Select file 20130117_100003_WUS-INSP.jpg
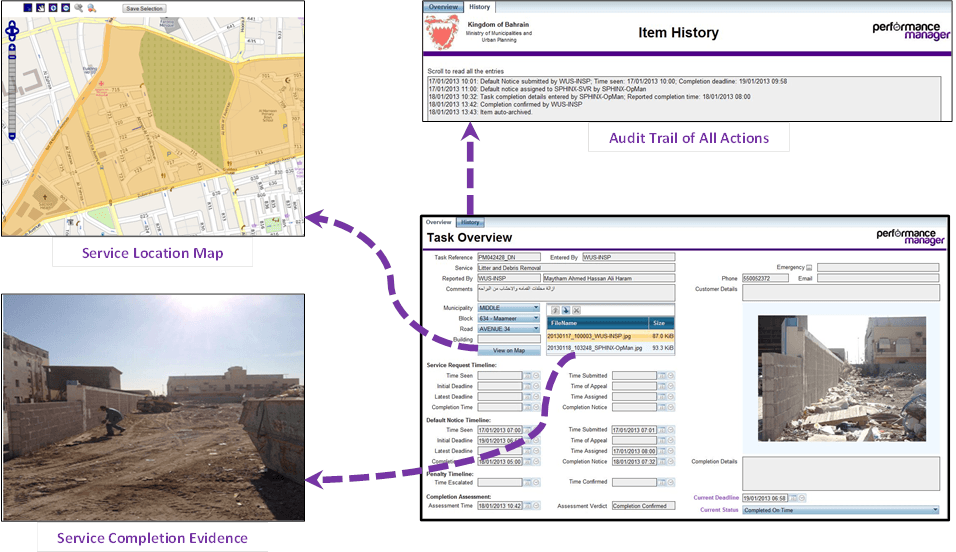The width and height of the screenshot is (956, 552). click(611, 336)
